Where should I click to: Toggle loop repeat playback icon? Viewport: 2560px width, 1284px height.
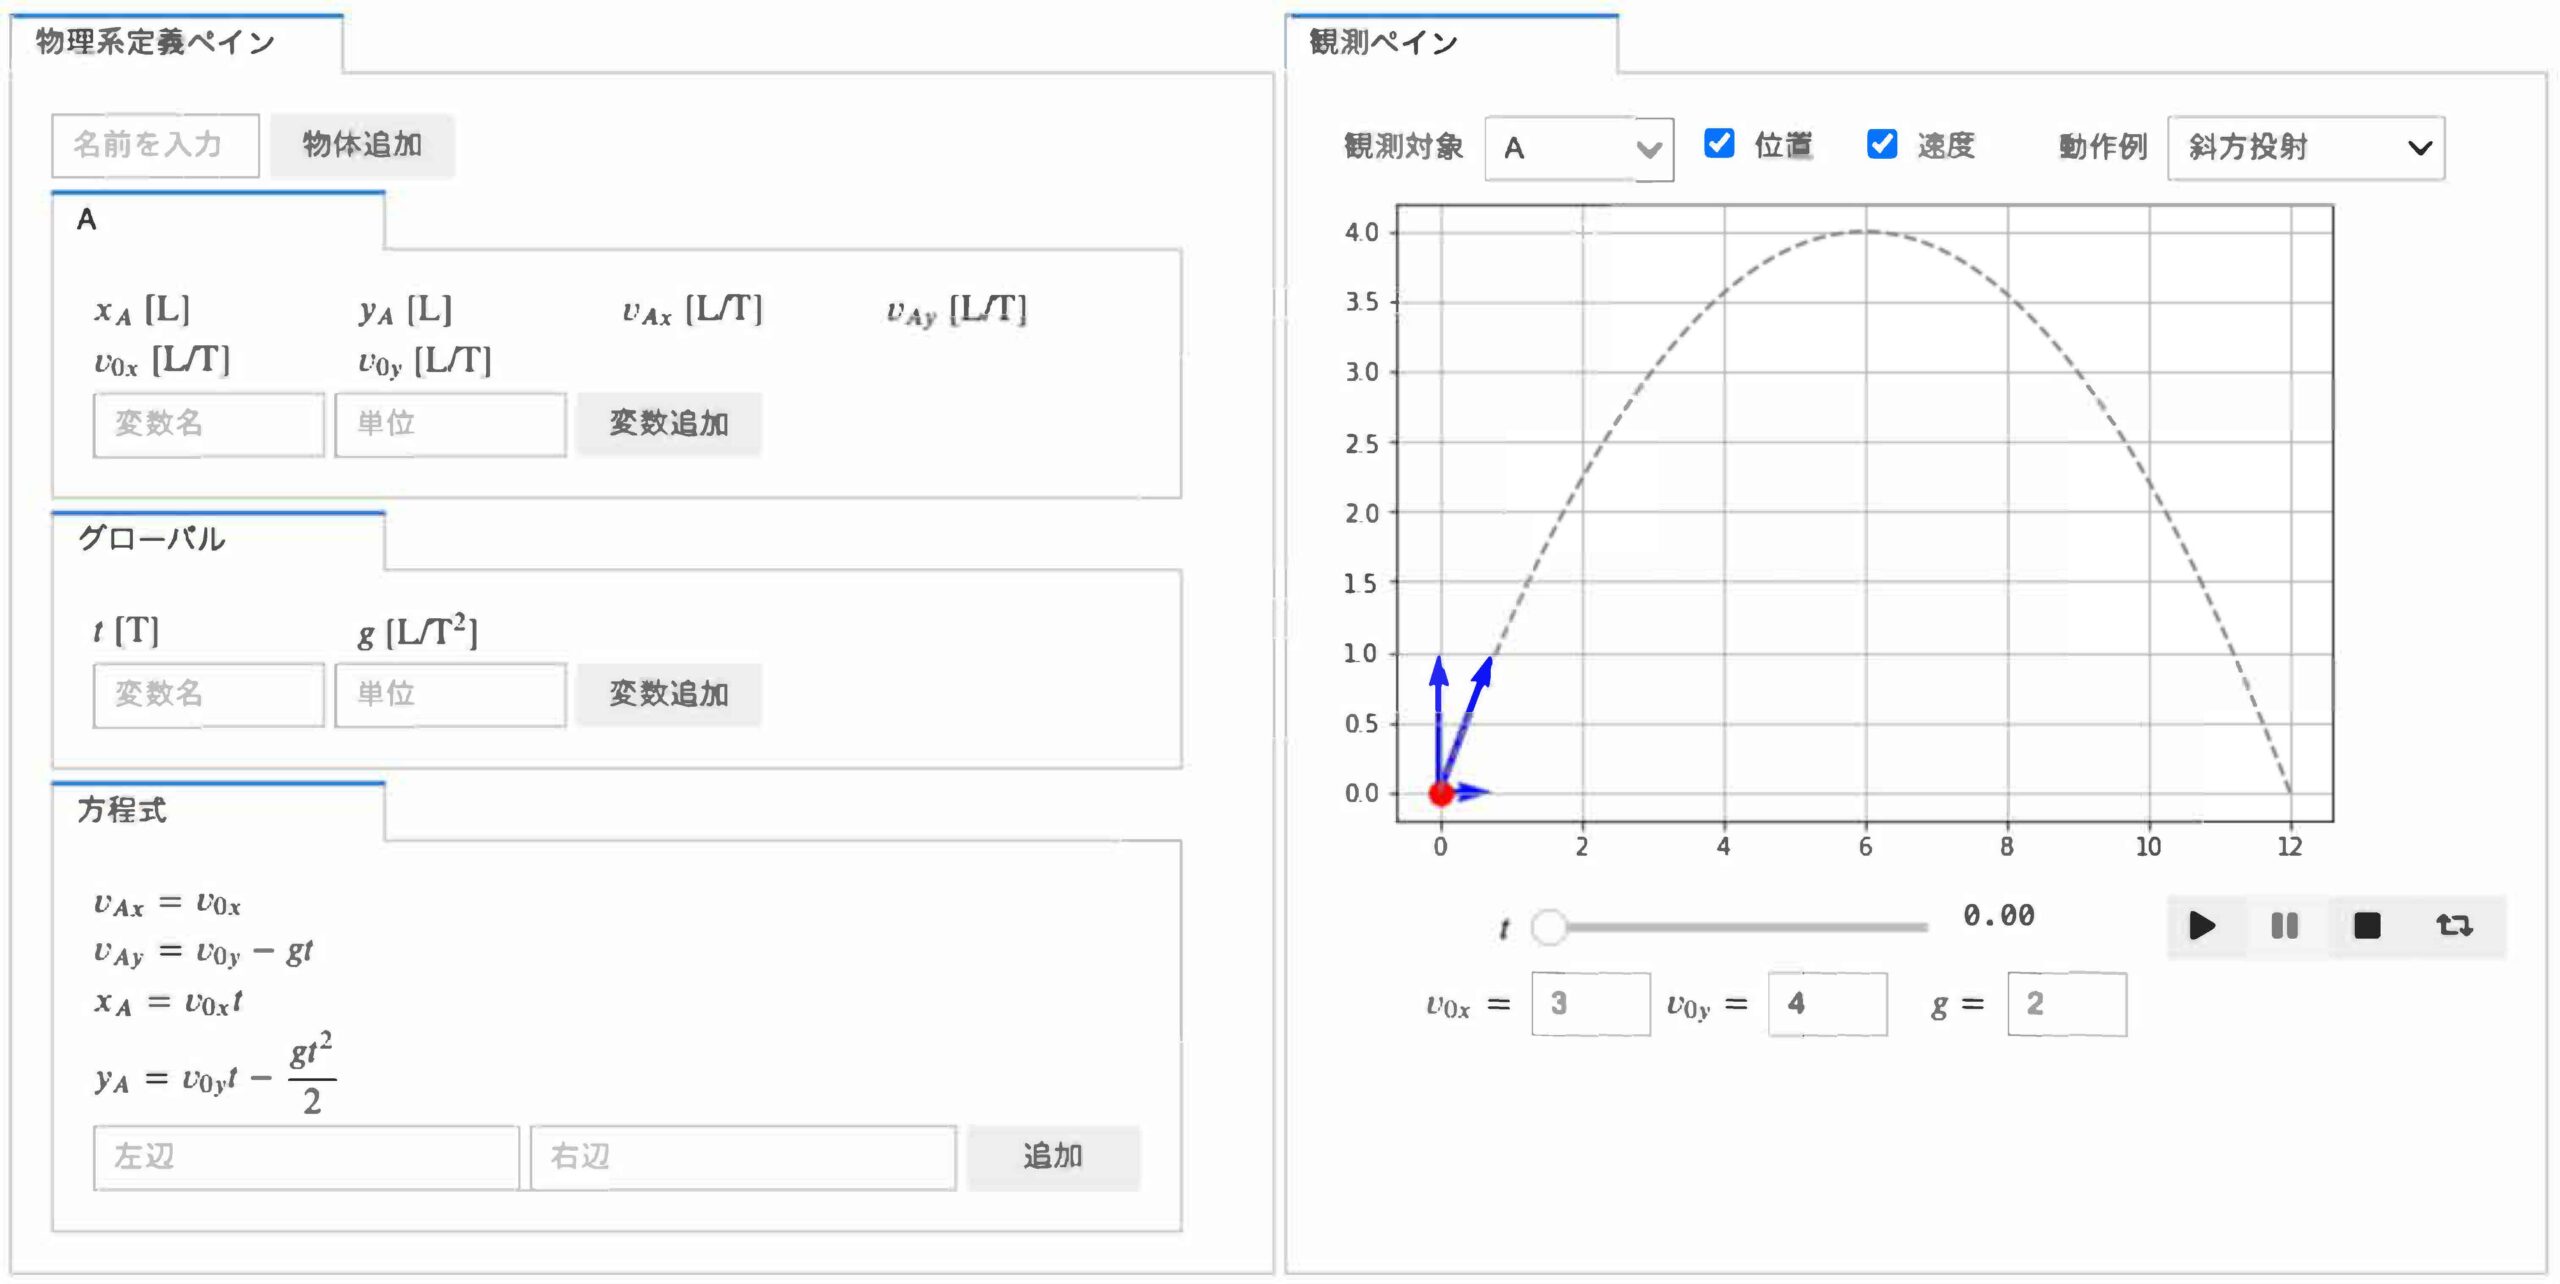(2454, 926)
